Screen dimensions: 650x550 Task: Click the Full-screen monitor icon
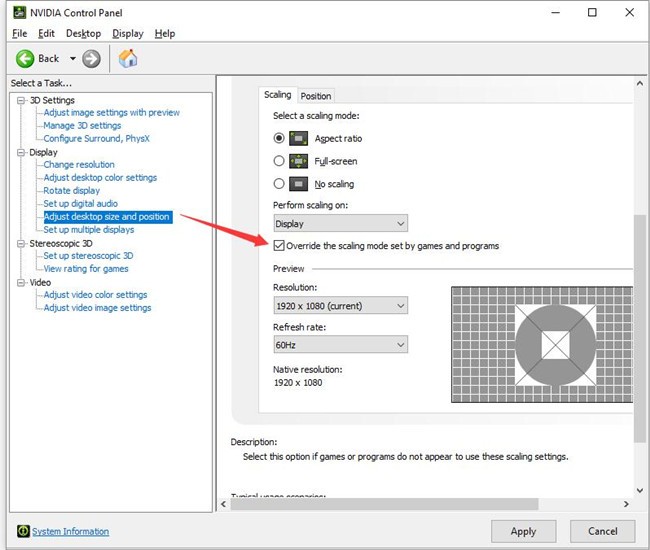pyautogui.click(x=299, y=161)
